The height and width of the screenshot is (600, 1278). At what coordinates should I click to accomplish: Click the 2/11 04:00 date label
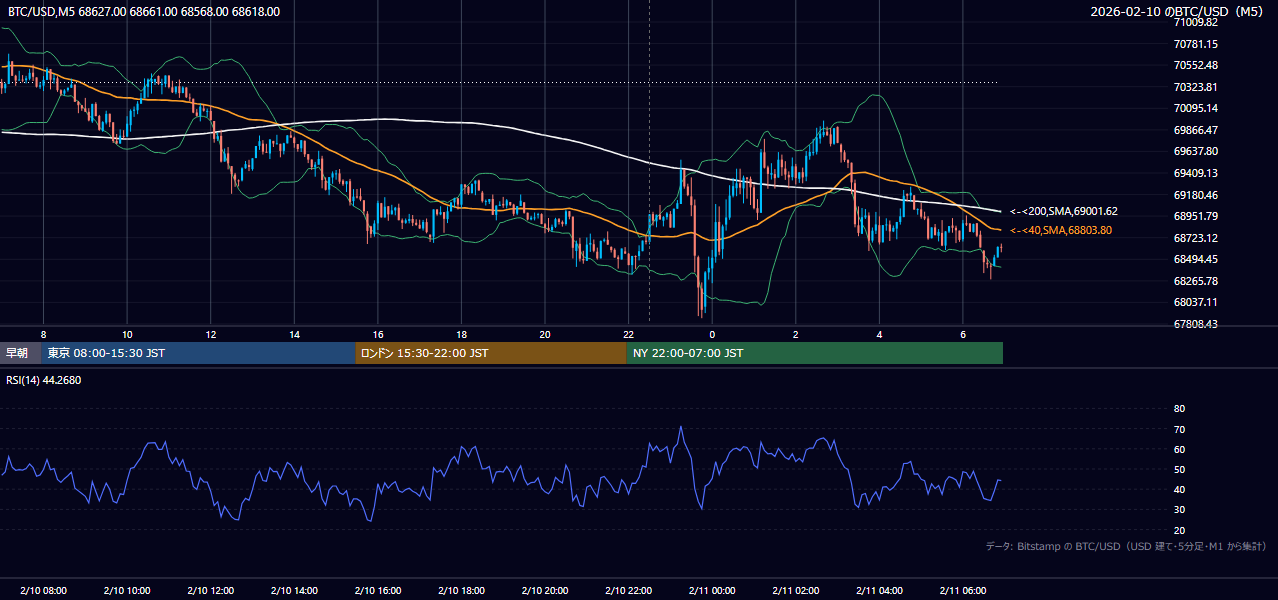click(878, 590)
